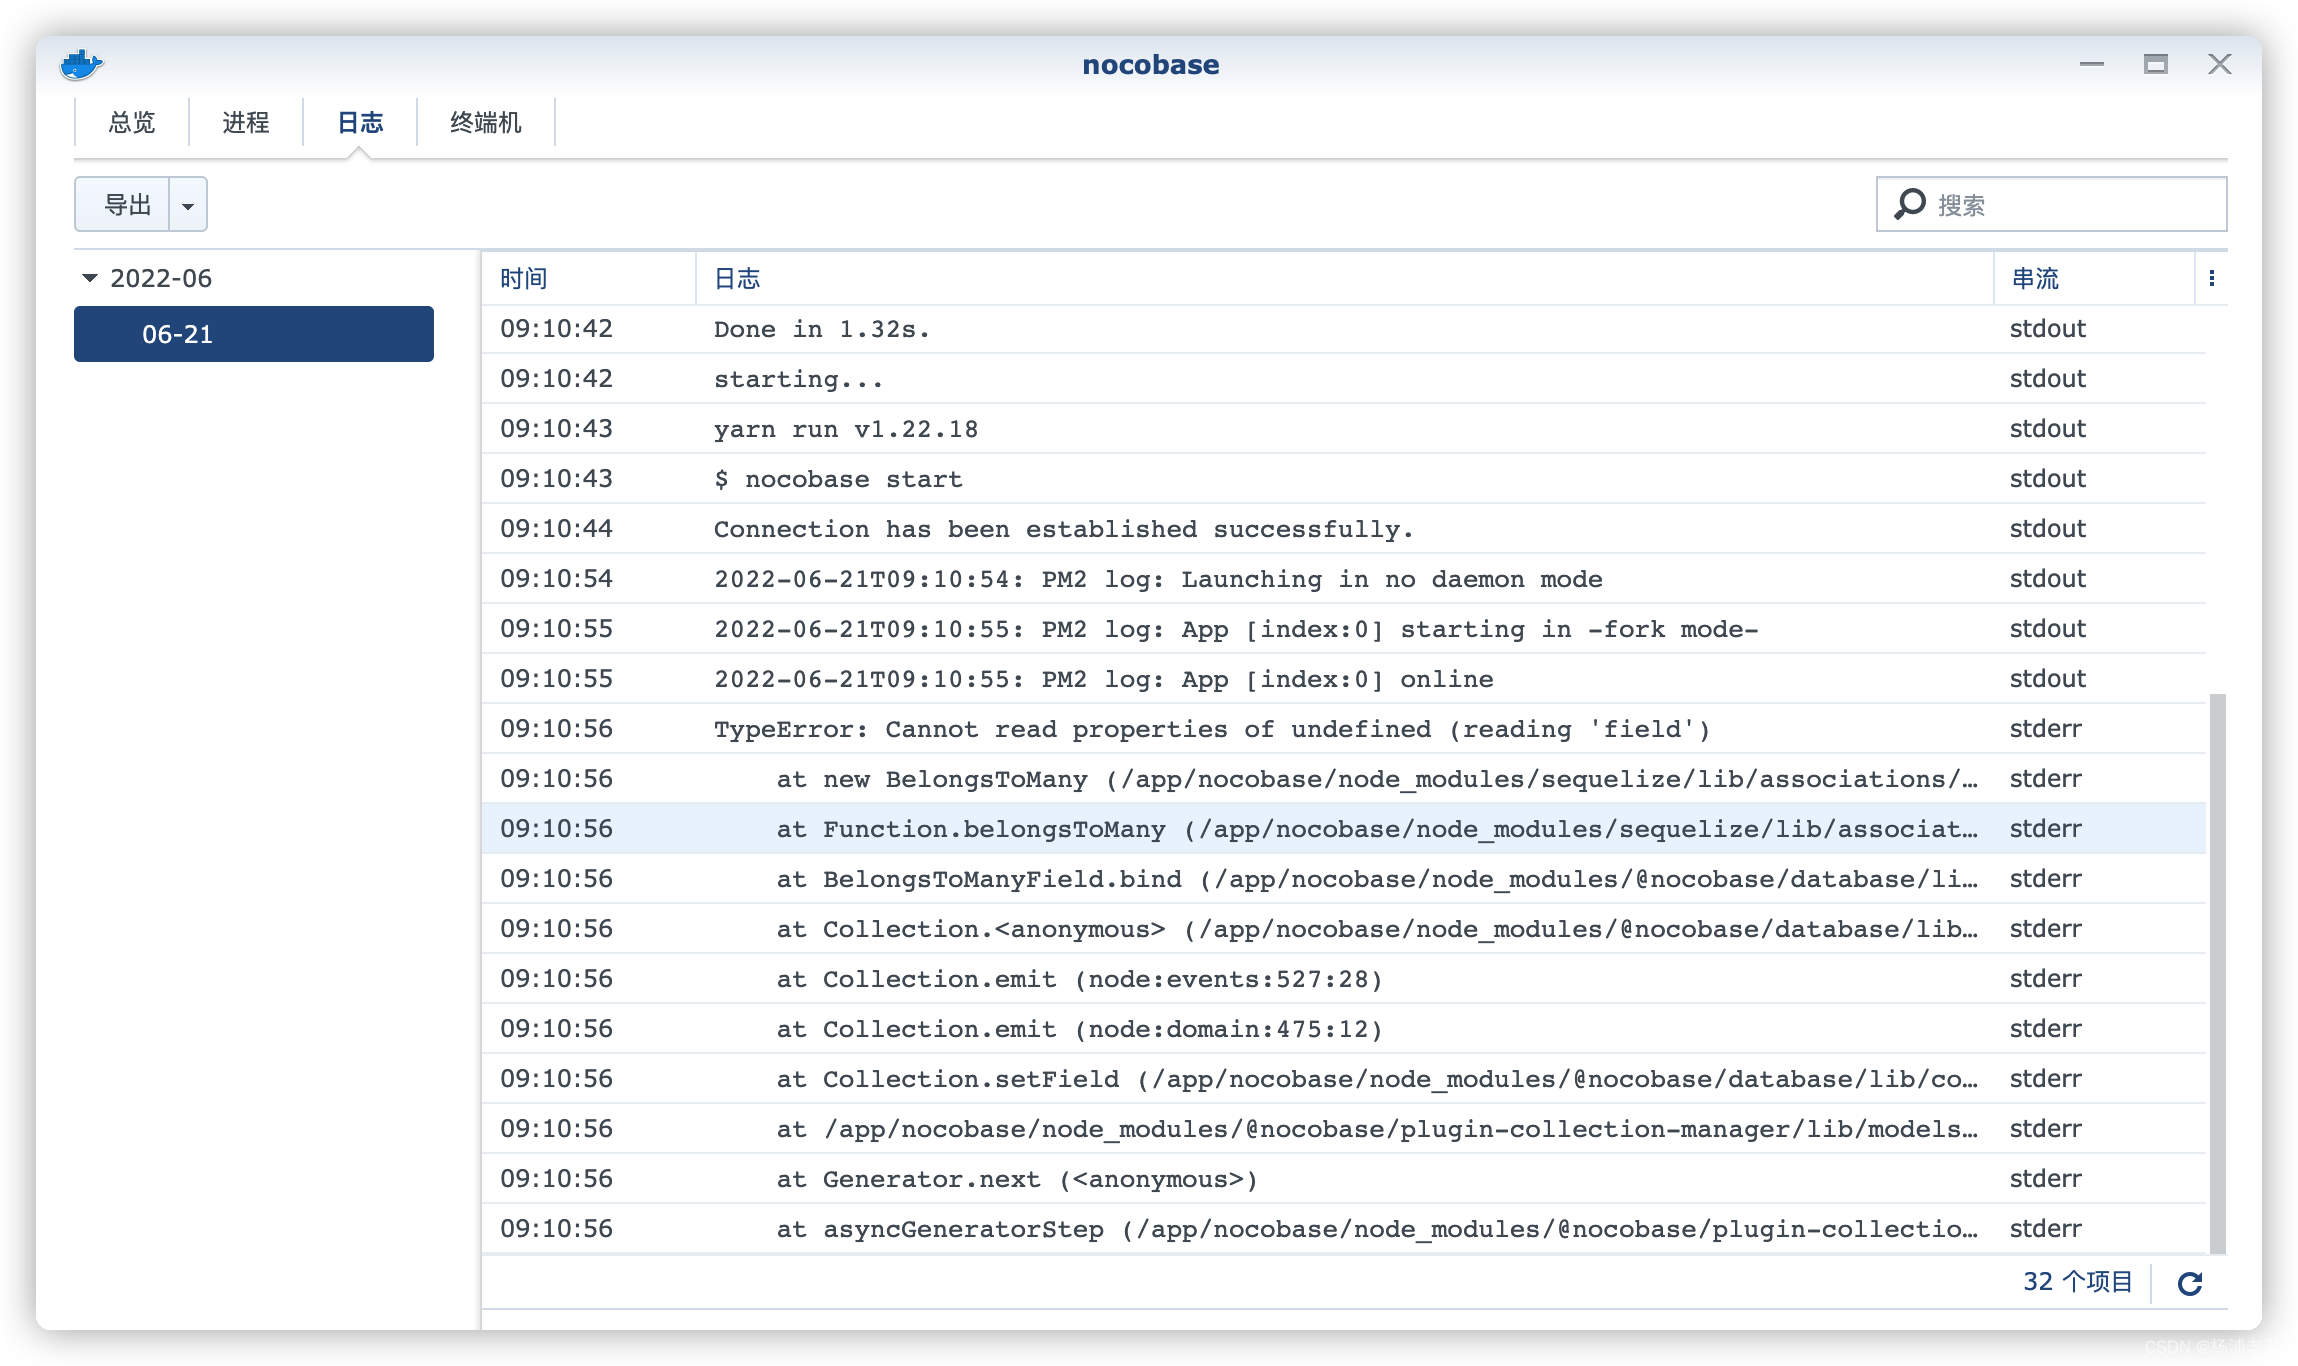
Task: Switch to the 进程 tab
Action: point(246,122)
